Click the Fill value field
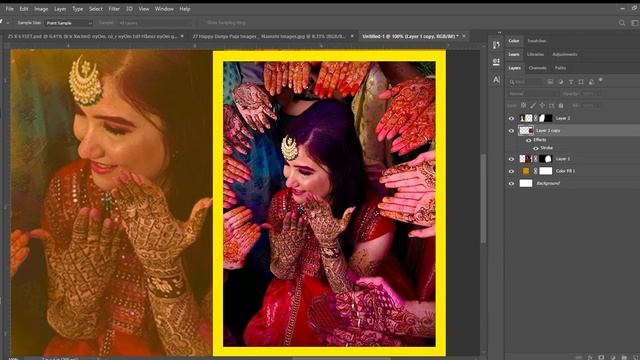The width and height of the screenshot is (640, 360). pos(589,105)
